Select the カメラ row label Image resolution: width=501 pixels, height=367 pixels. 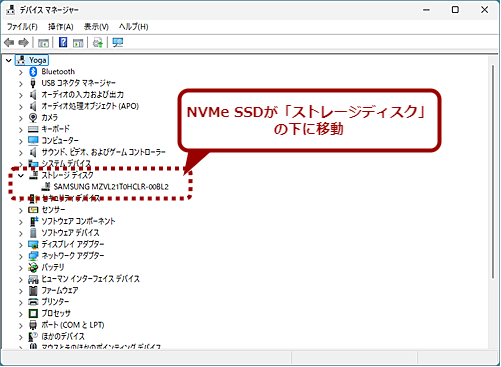[x=49, y=117]
